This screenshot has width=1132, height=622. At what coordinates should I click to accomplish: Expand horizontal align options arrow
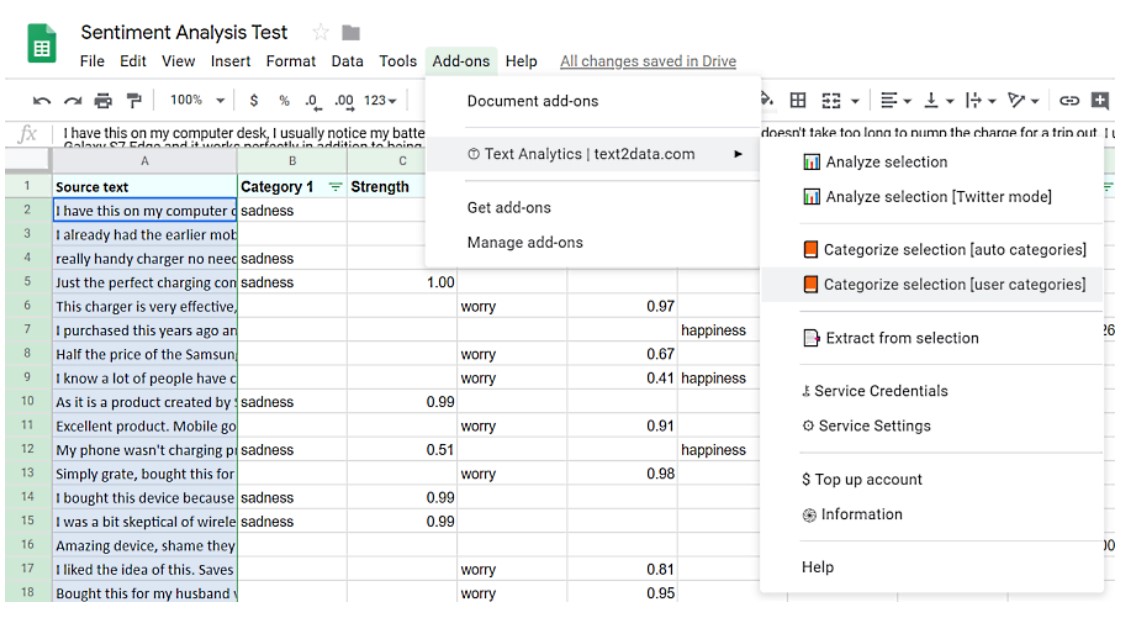pos(907,101)
